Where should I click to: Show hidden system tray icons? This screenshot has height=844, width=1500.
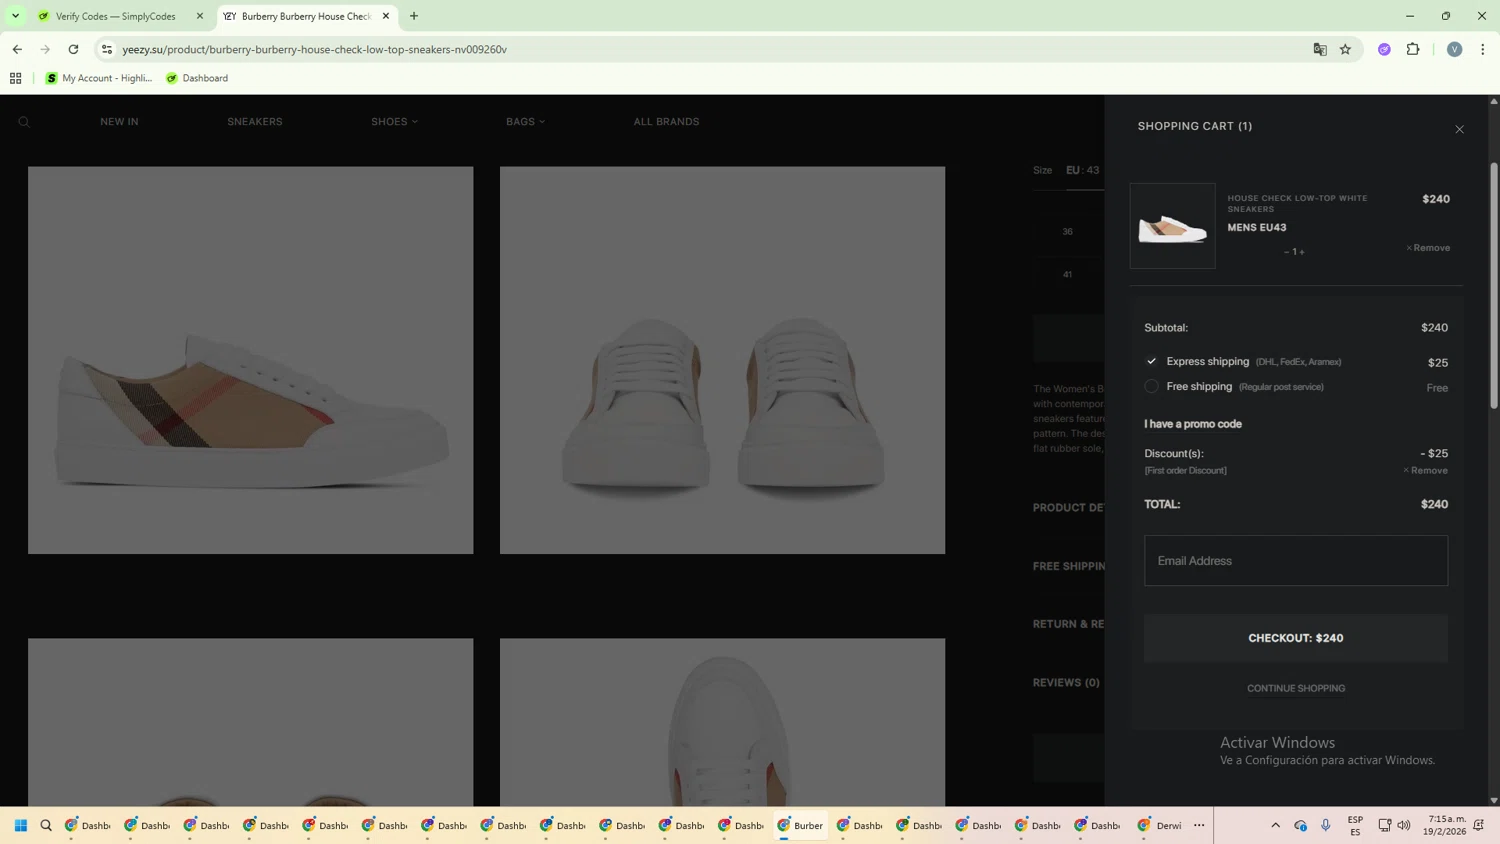pos(1275,825)
